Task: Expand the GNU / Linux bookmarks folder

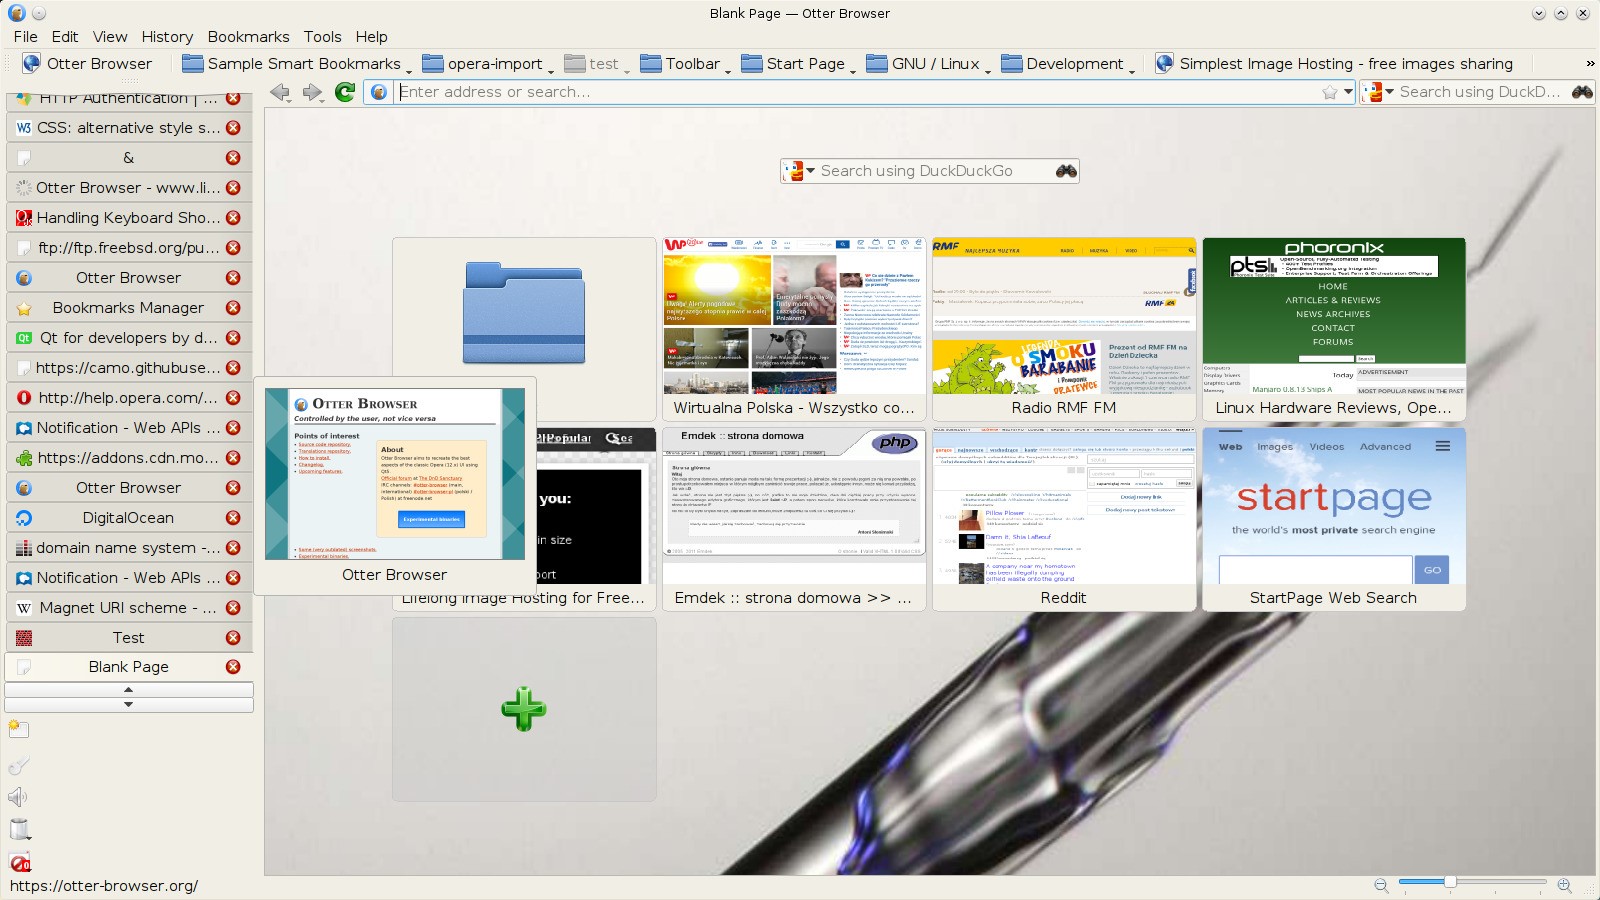Action: [926, 64]
